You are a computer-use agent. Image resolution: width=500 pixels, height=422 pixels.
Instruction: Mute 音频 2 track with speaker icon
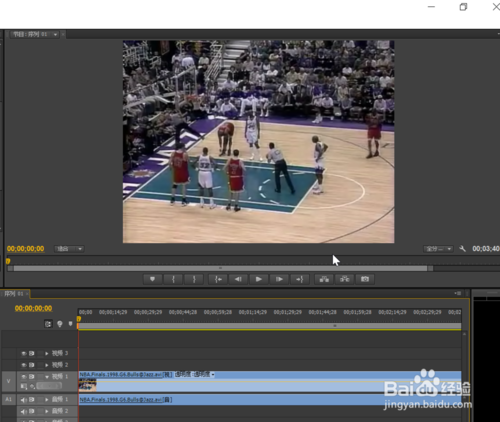tap(24, 412)
